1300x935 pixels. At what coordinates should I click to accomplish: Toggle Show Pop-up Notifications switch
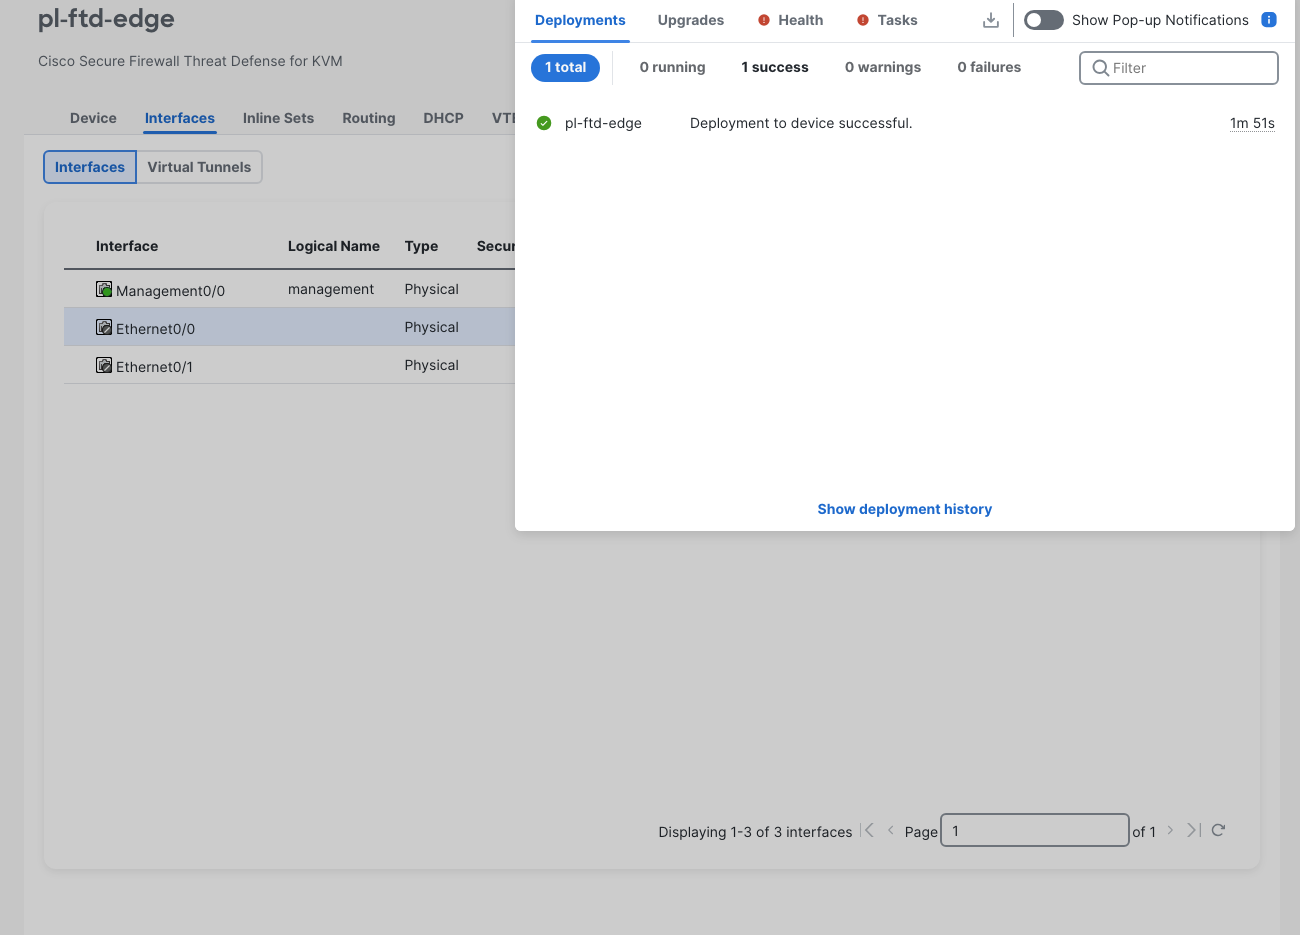(x=1043, y=20)
